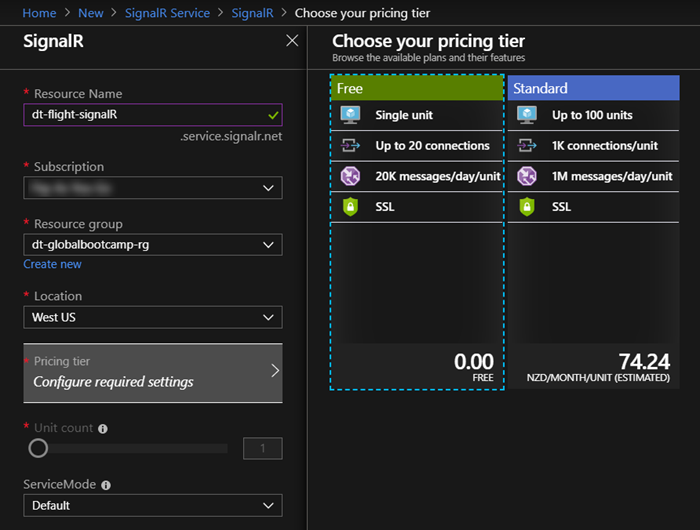700x530 pixels.
Task: Click the Standard tier connections arrows icon
Action: coord(527,146)
